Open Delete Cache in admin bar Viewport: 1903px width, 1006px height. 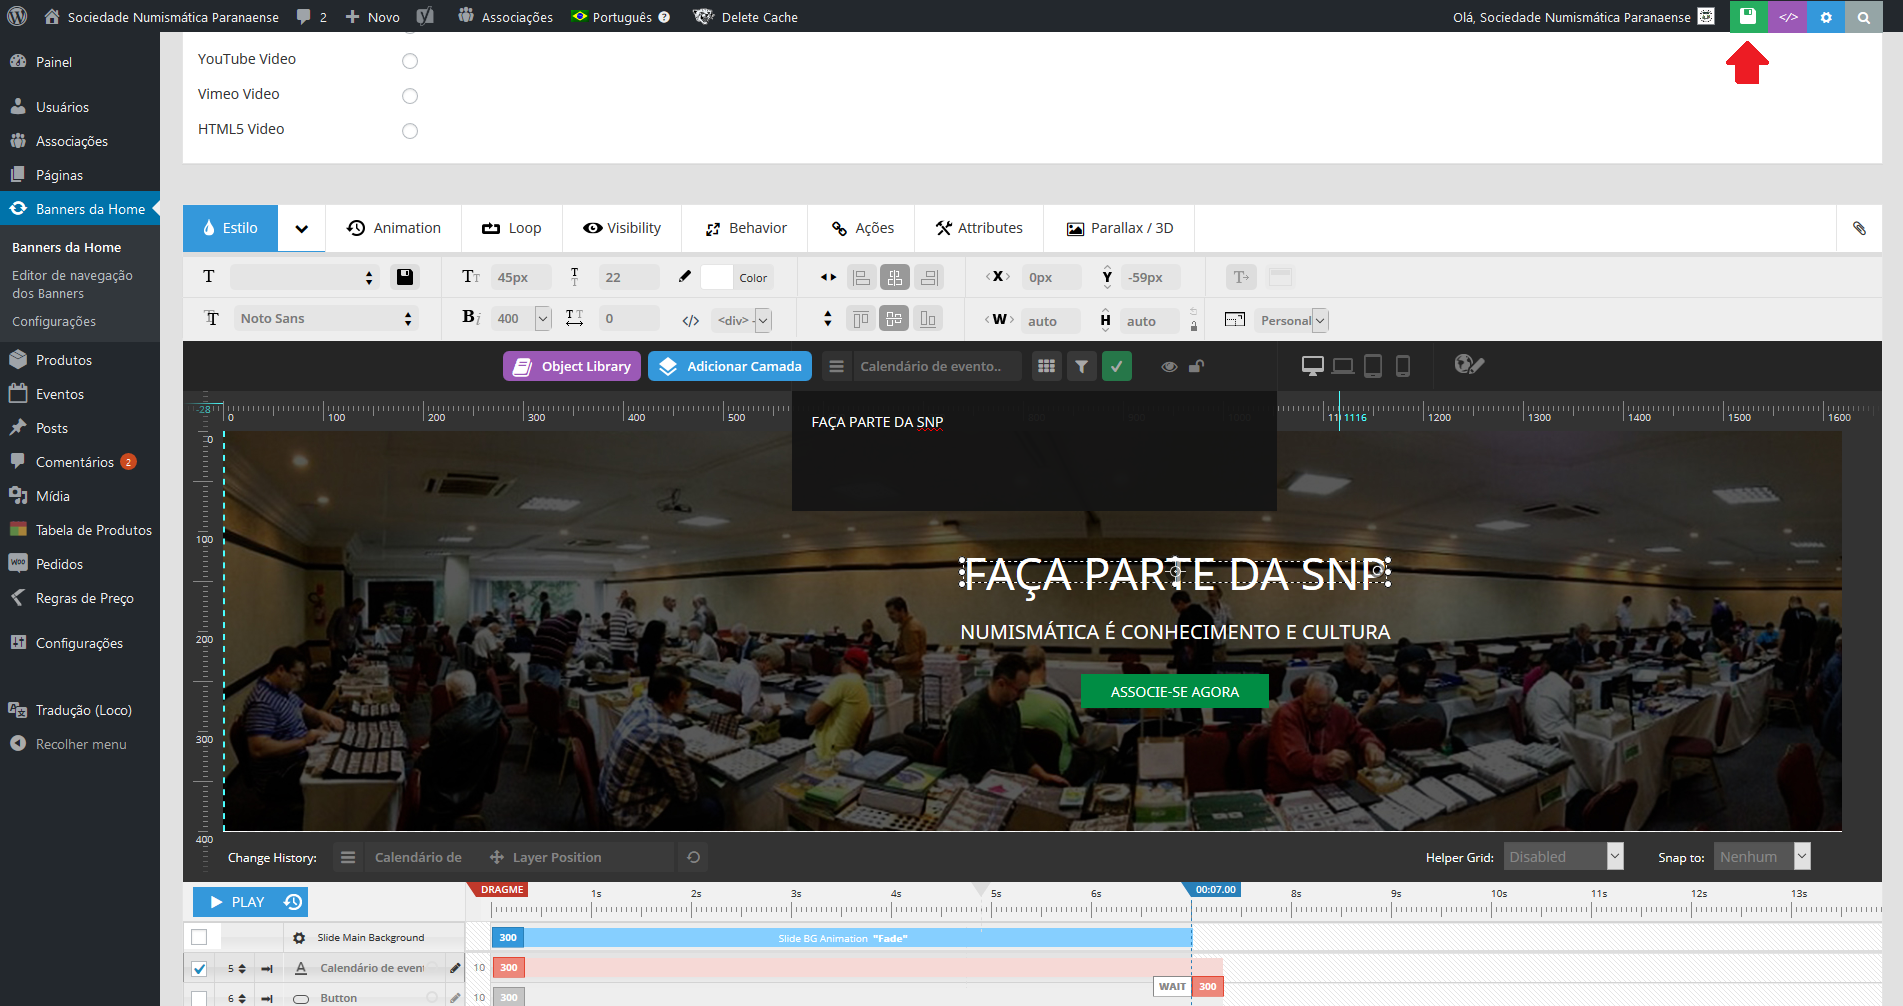[x=746, y=16]
